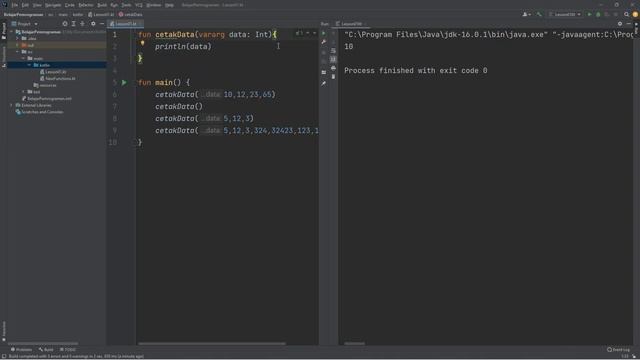
Task: Open the File menu
Action: coord(15,5)
